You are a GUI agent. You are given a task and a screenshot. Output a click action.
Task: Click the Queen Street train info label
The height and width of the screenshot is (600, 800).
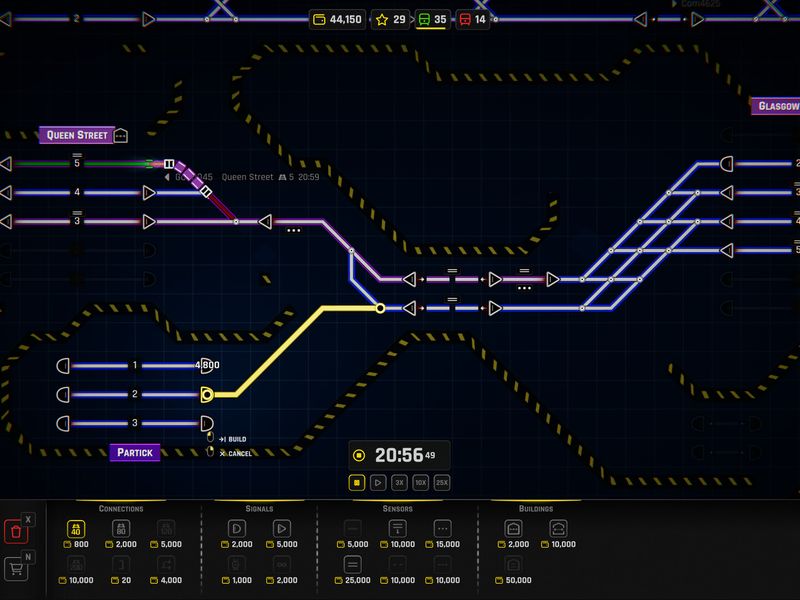pos(242,177)
